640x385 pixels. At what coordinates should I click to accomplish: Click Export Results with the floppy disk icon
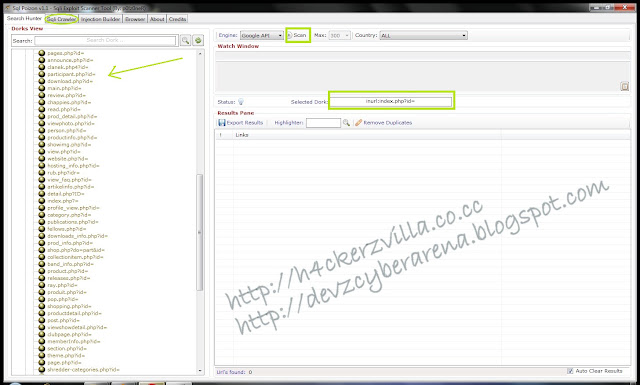click(241, 122)
